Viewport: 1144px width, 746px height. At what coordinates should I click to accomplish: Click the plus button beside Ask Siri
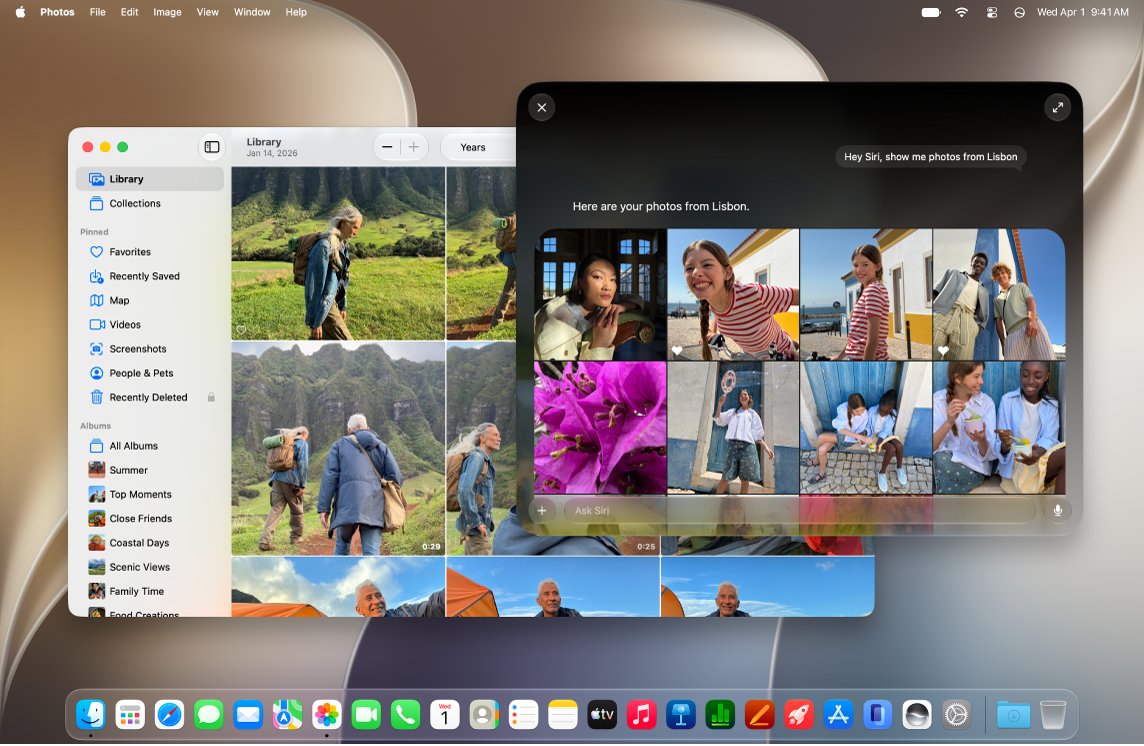(541, 511)
